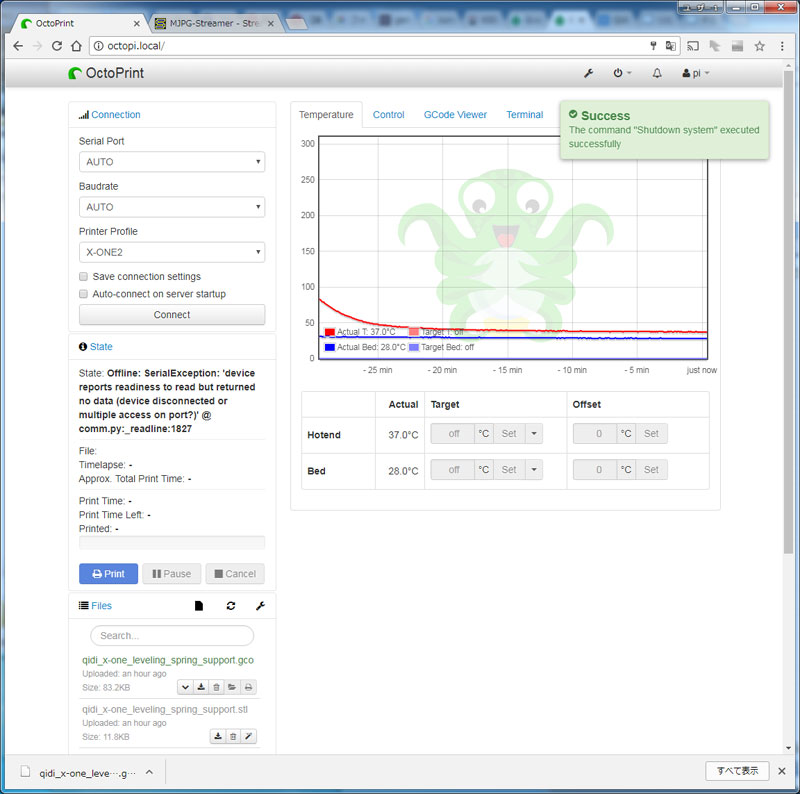
Task: Click the Connect button
Action: [x=172, y=315]
